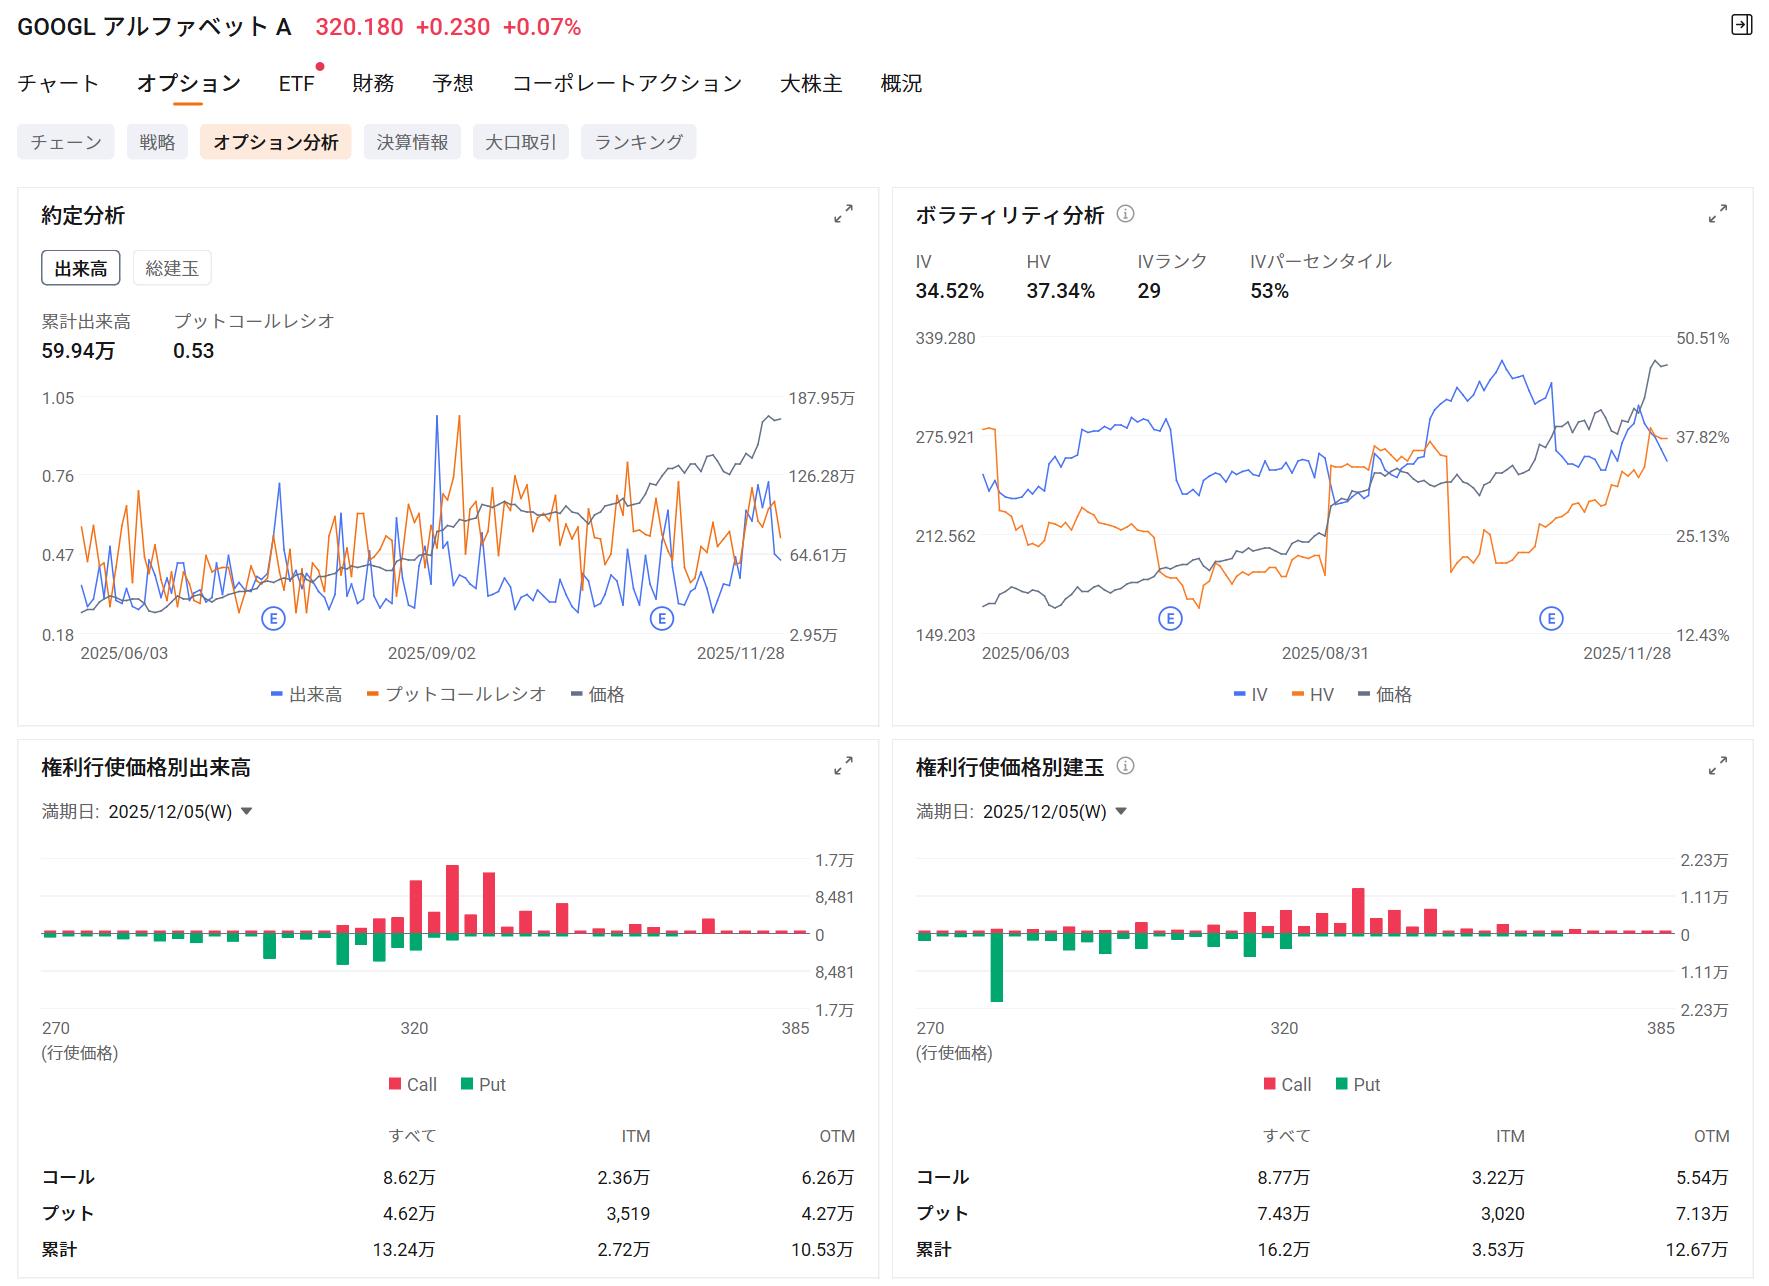Image resolution: width=1769 pixels, height=1286 pixels.
Task: Expand the 権利行使価格別出来高 chart
Action: click(844, 766)
